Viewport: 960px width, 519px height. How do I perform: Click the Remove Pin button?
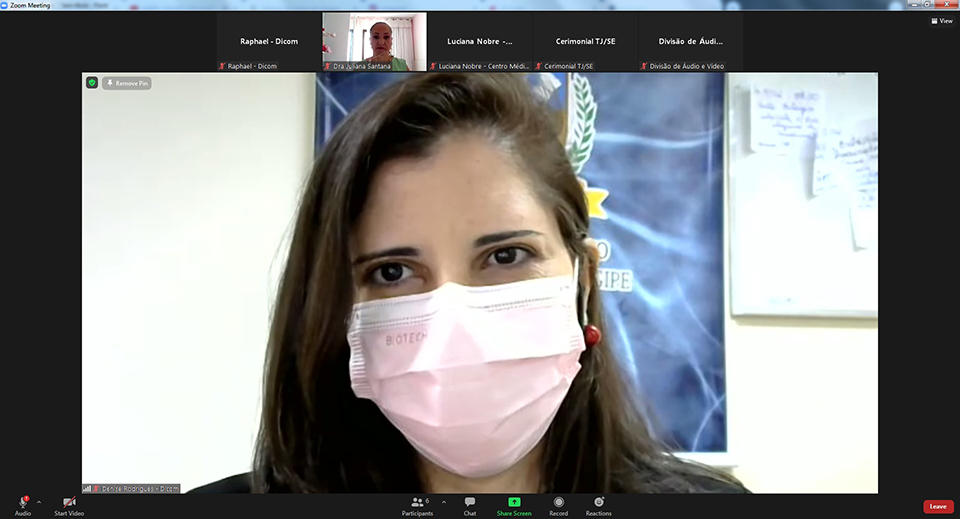click(127, 83)
